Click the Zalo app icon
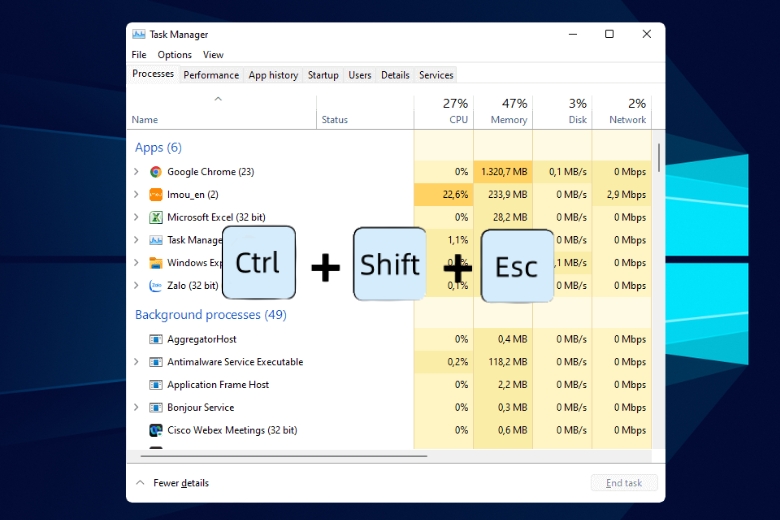Screen dimensions: 780x520 coord(156,286)
